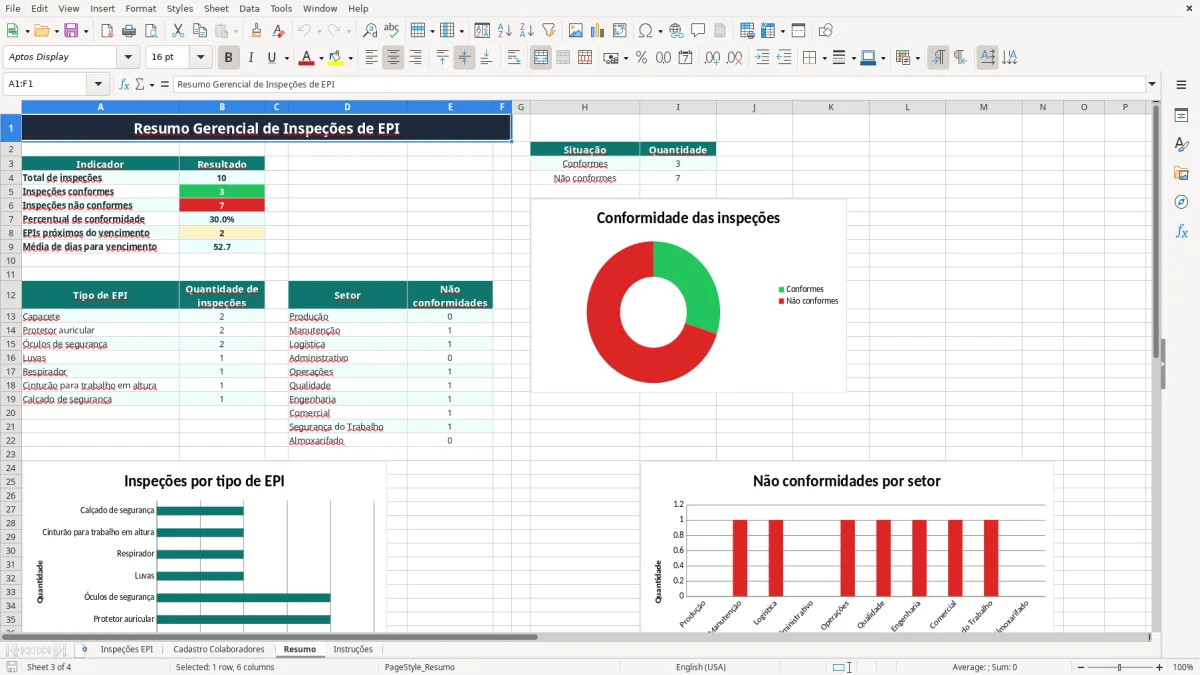Open sidebar Gallery panel
This screenshot has width=1200, height=675.
pyautogui.click(x=1181, y=173)
